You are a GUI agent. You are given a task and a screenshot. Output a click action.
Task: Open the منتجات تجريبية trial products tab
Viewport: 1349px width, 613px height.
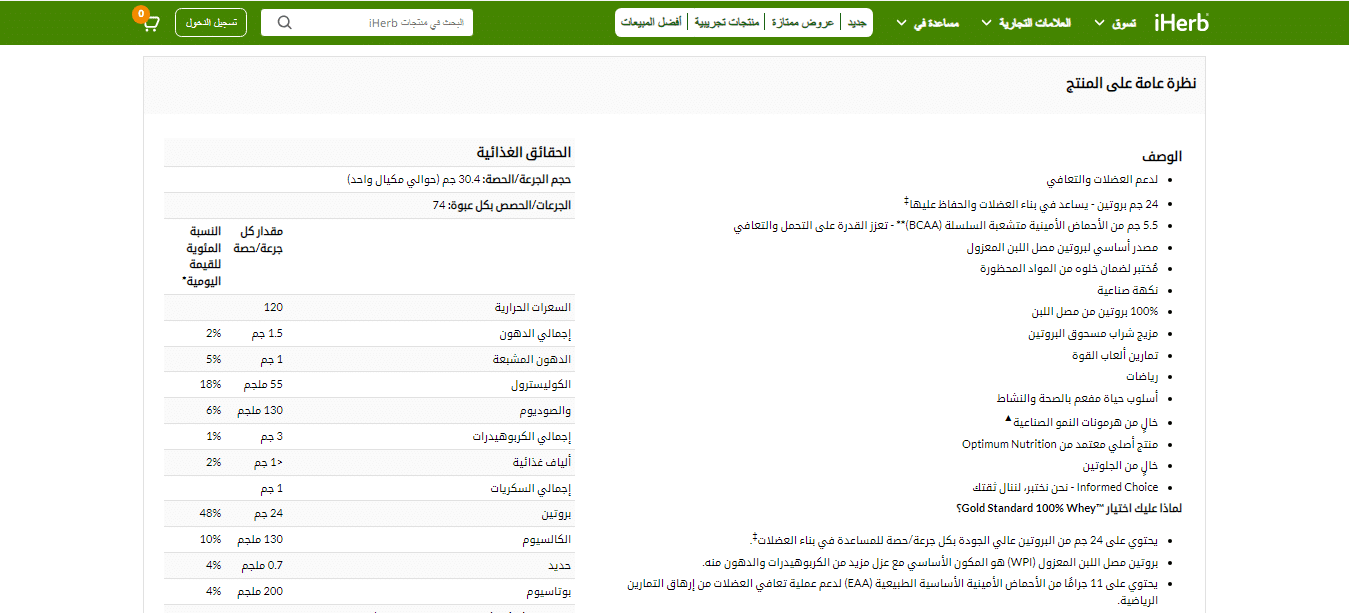tap(728, 22)
